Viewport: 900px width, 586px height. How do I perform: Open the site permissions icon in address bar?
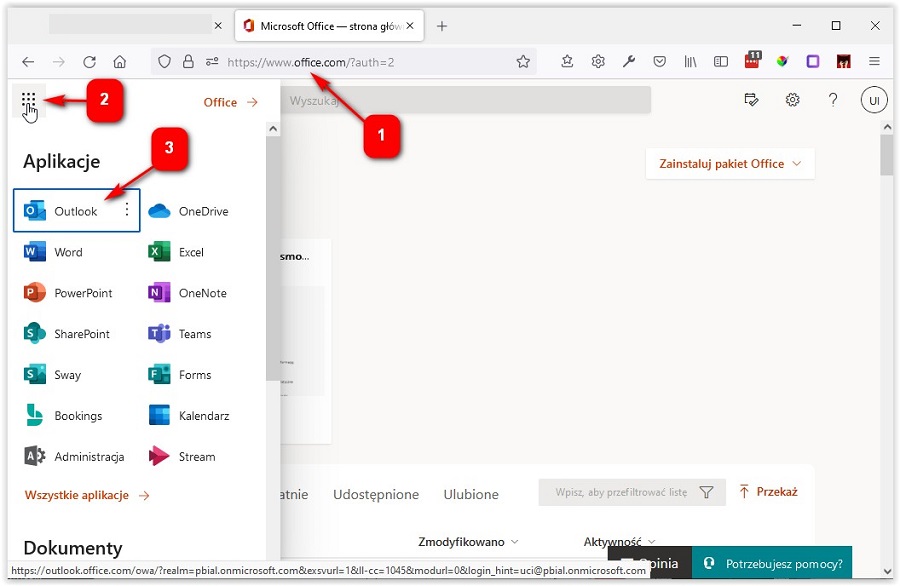coord(212,61)
